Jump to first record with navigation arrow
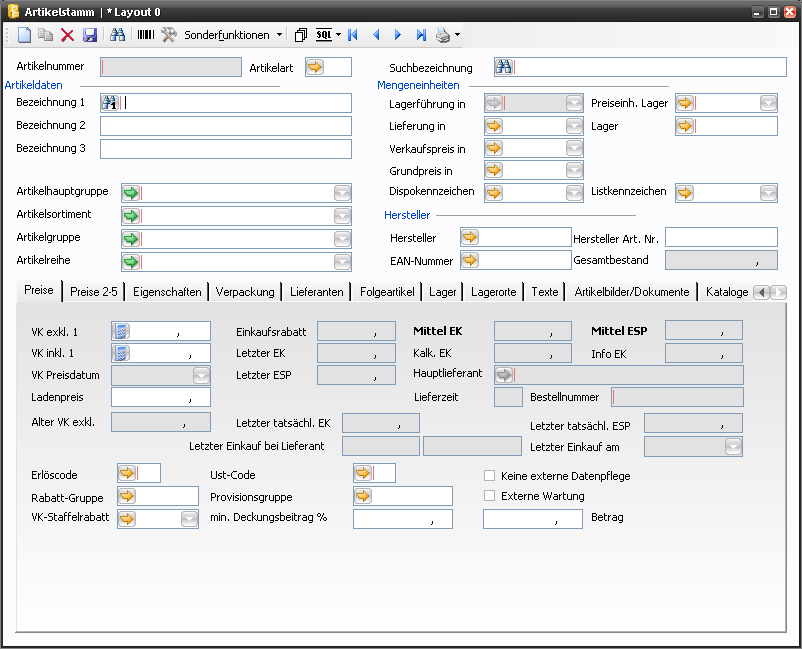Screen dimensions: 802x649 pos(353,35)
